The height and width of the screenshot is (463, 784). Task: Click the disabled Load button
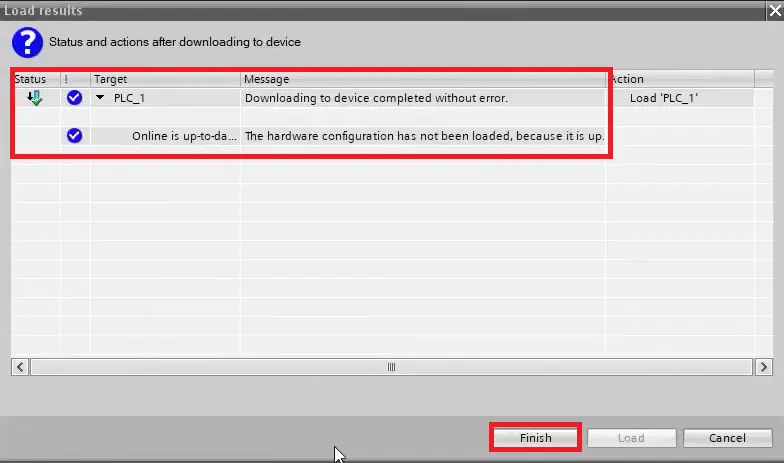pos(631,438)
